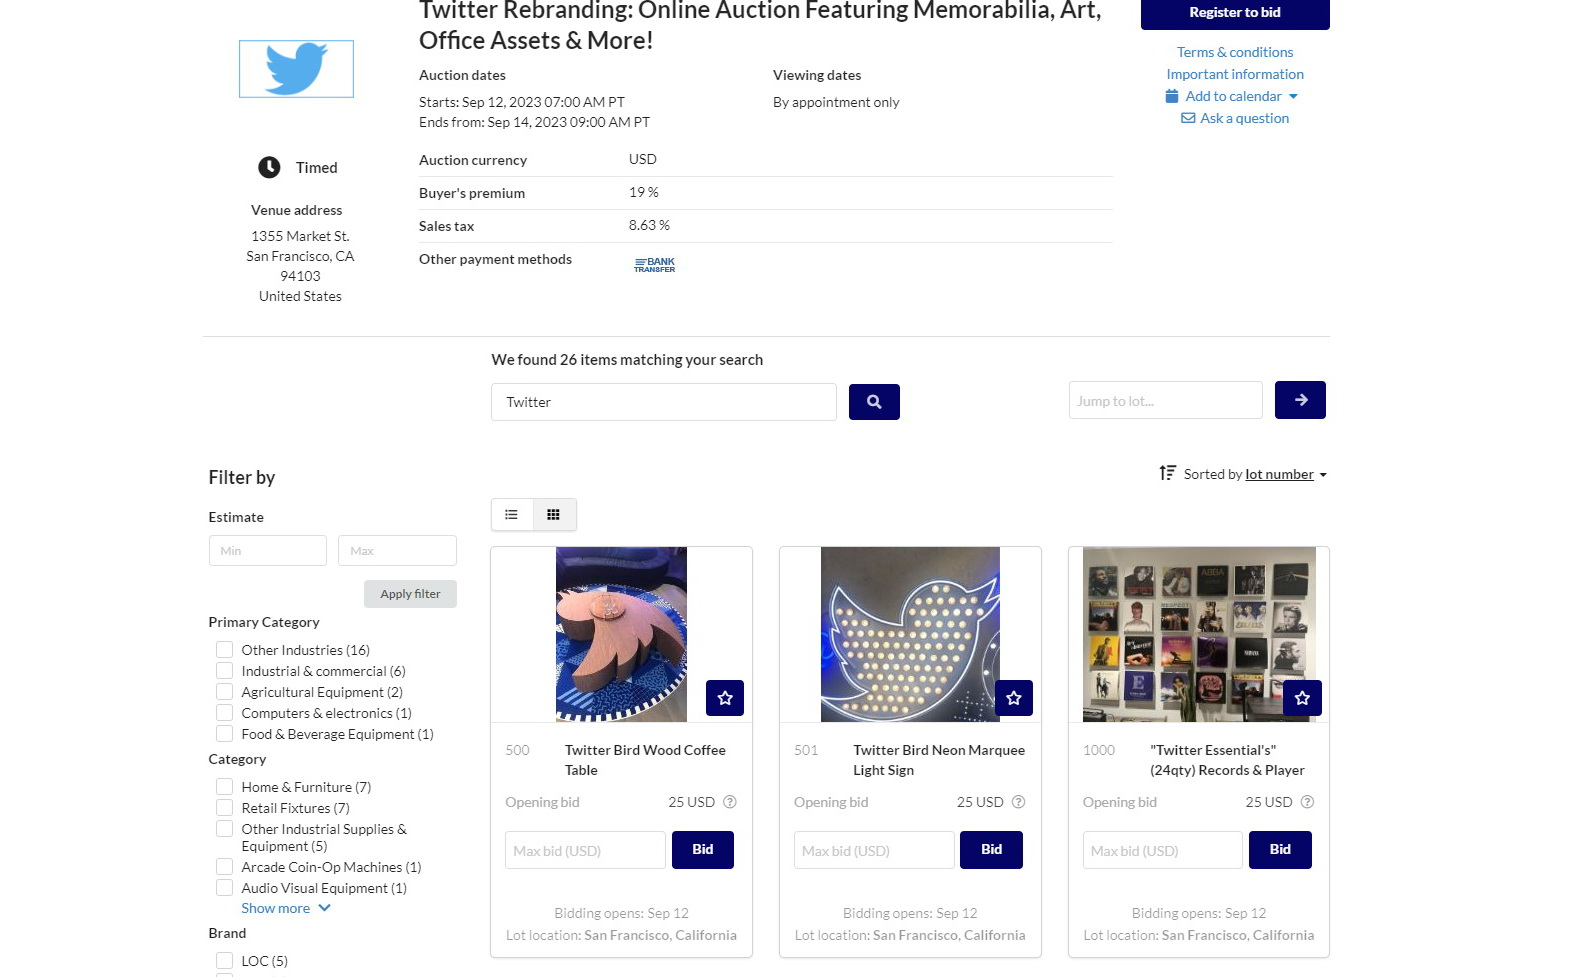Enable the Computers & electronics filter
The image size is (1595, 977).
point(225,713)
